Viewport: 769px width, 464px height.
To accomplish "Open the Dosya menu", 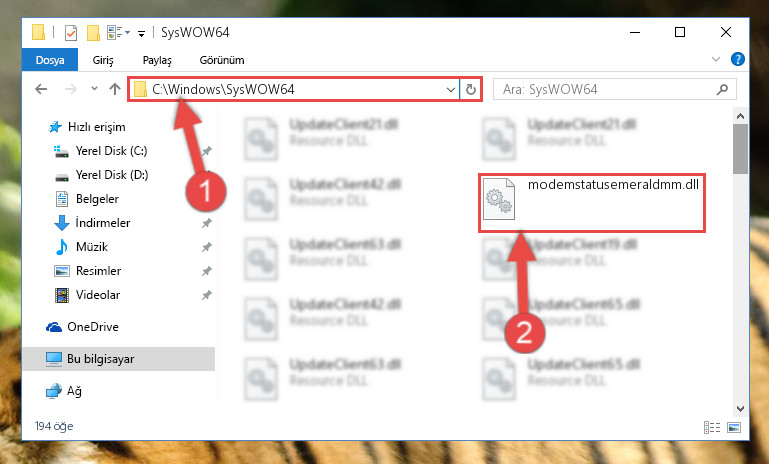I will point(50,60).
